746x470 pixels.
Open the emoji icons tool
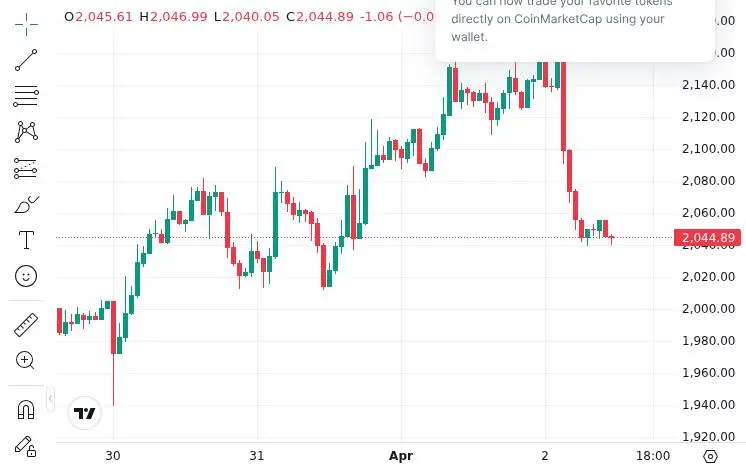coord(26,275)
